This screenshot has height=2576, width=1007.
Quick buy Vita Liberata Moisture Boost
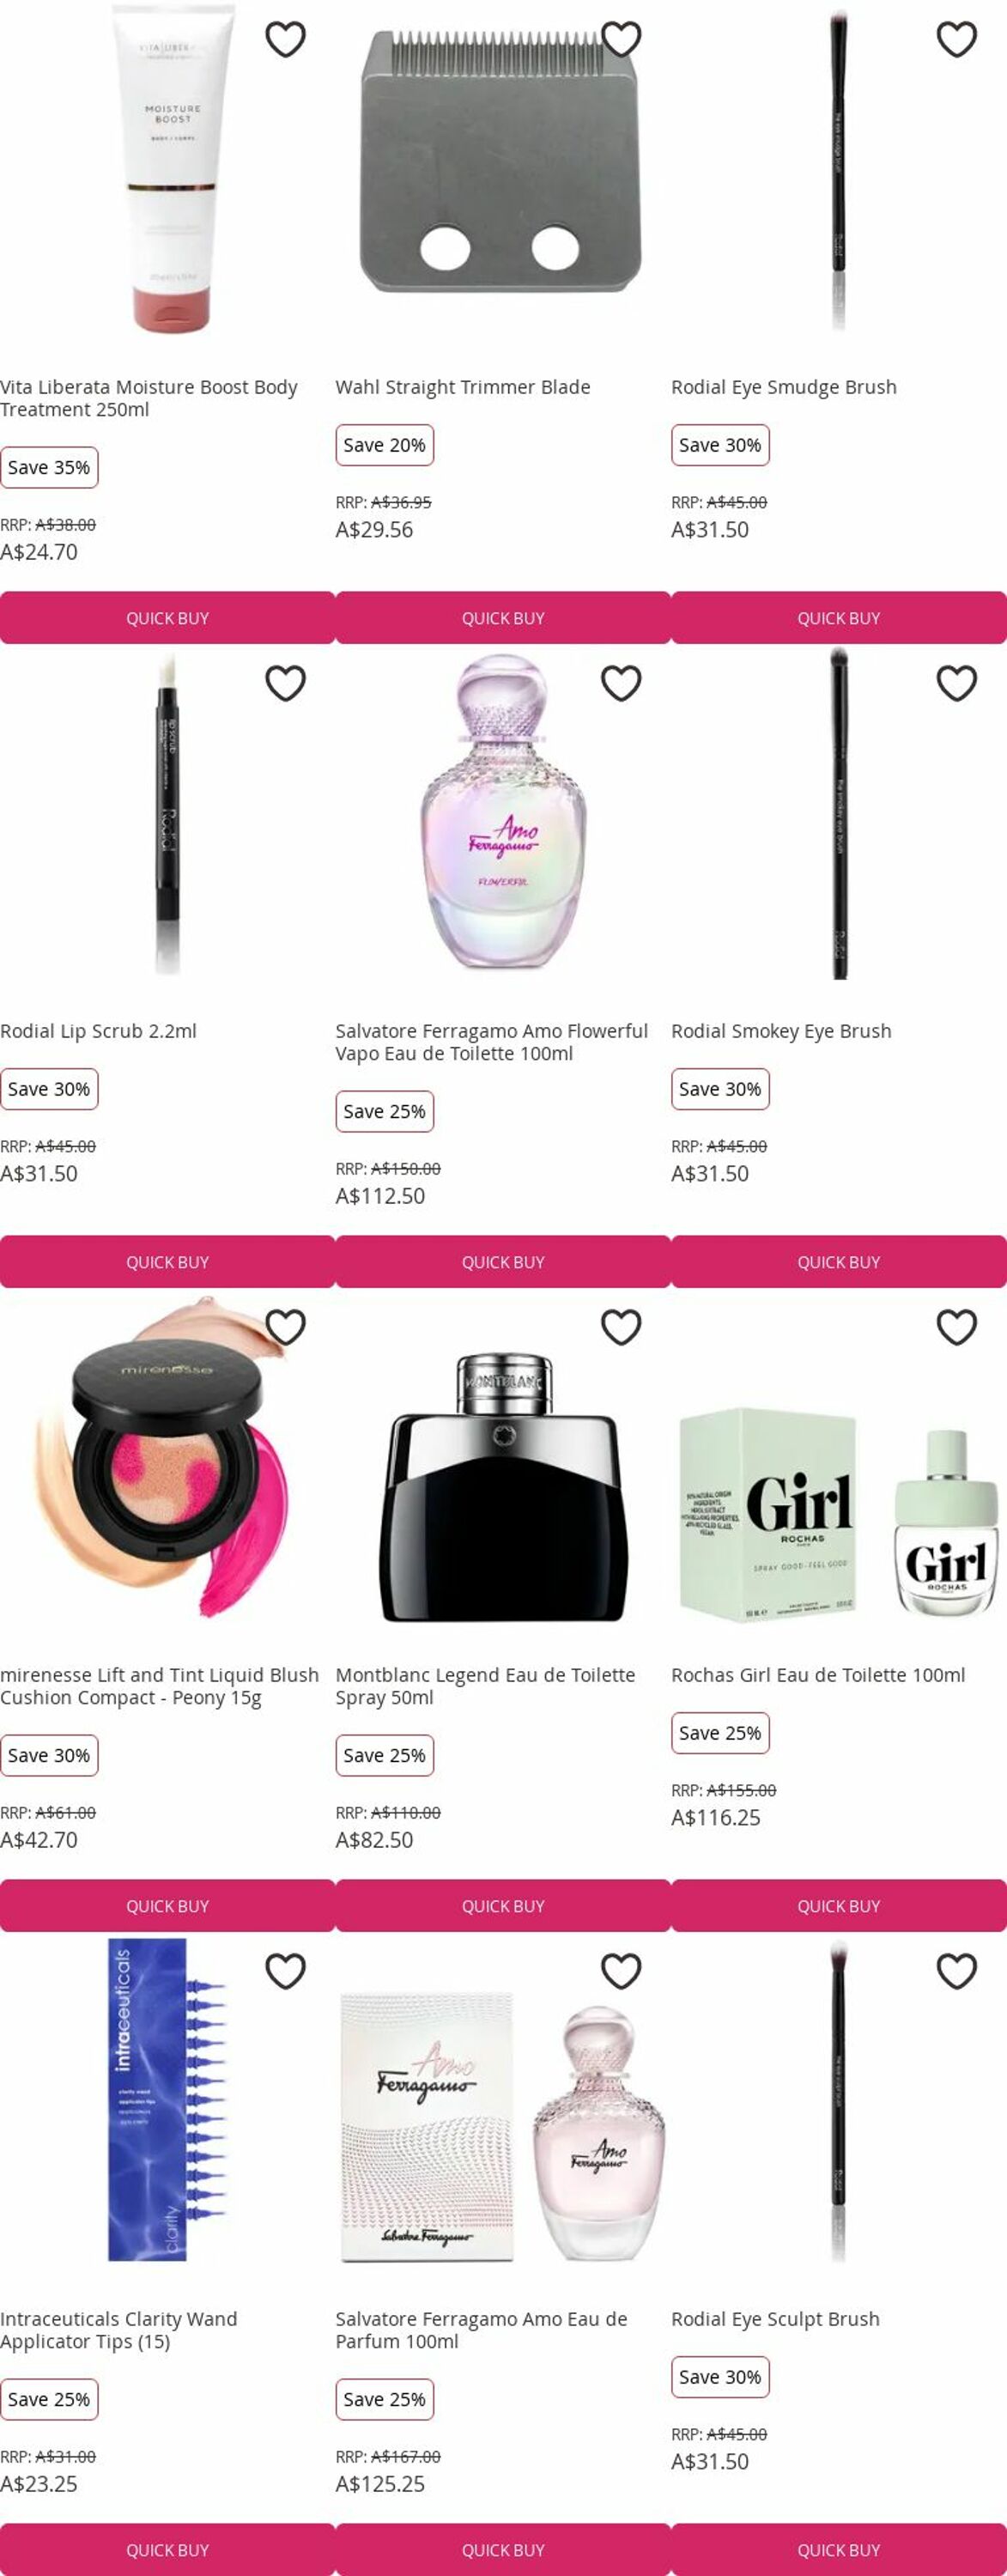167,618
